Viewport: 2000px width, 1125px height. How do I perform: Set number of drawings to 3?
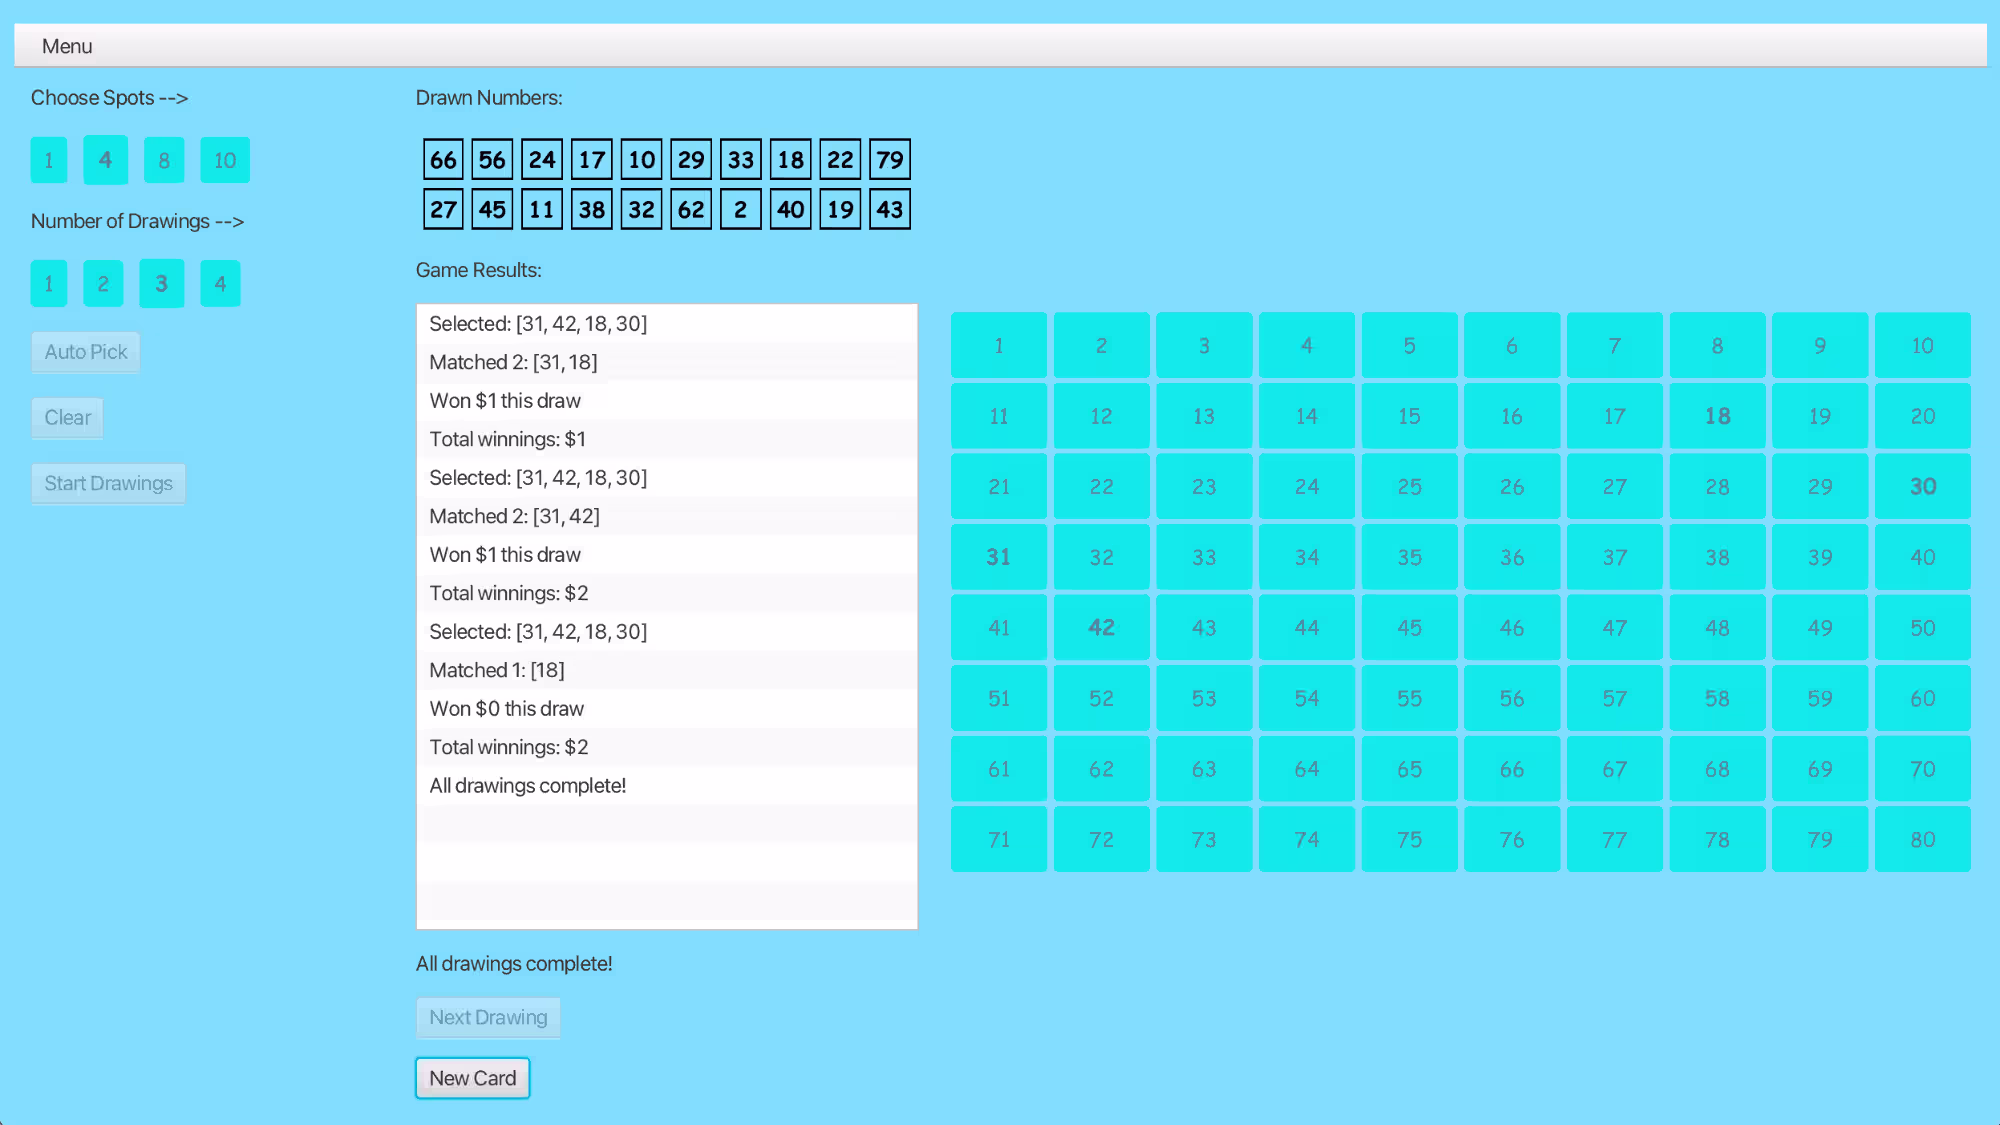coord(161,284)
